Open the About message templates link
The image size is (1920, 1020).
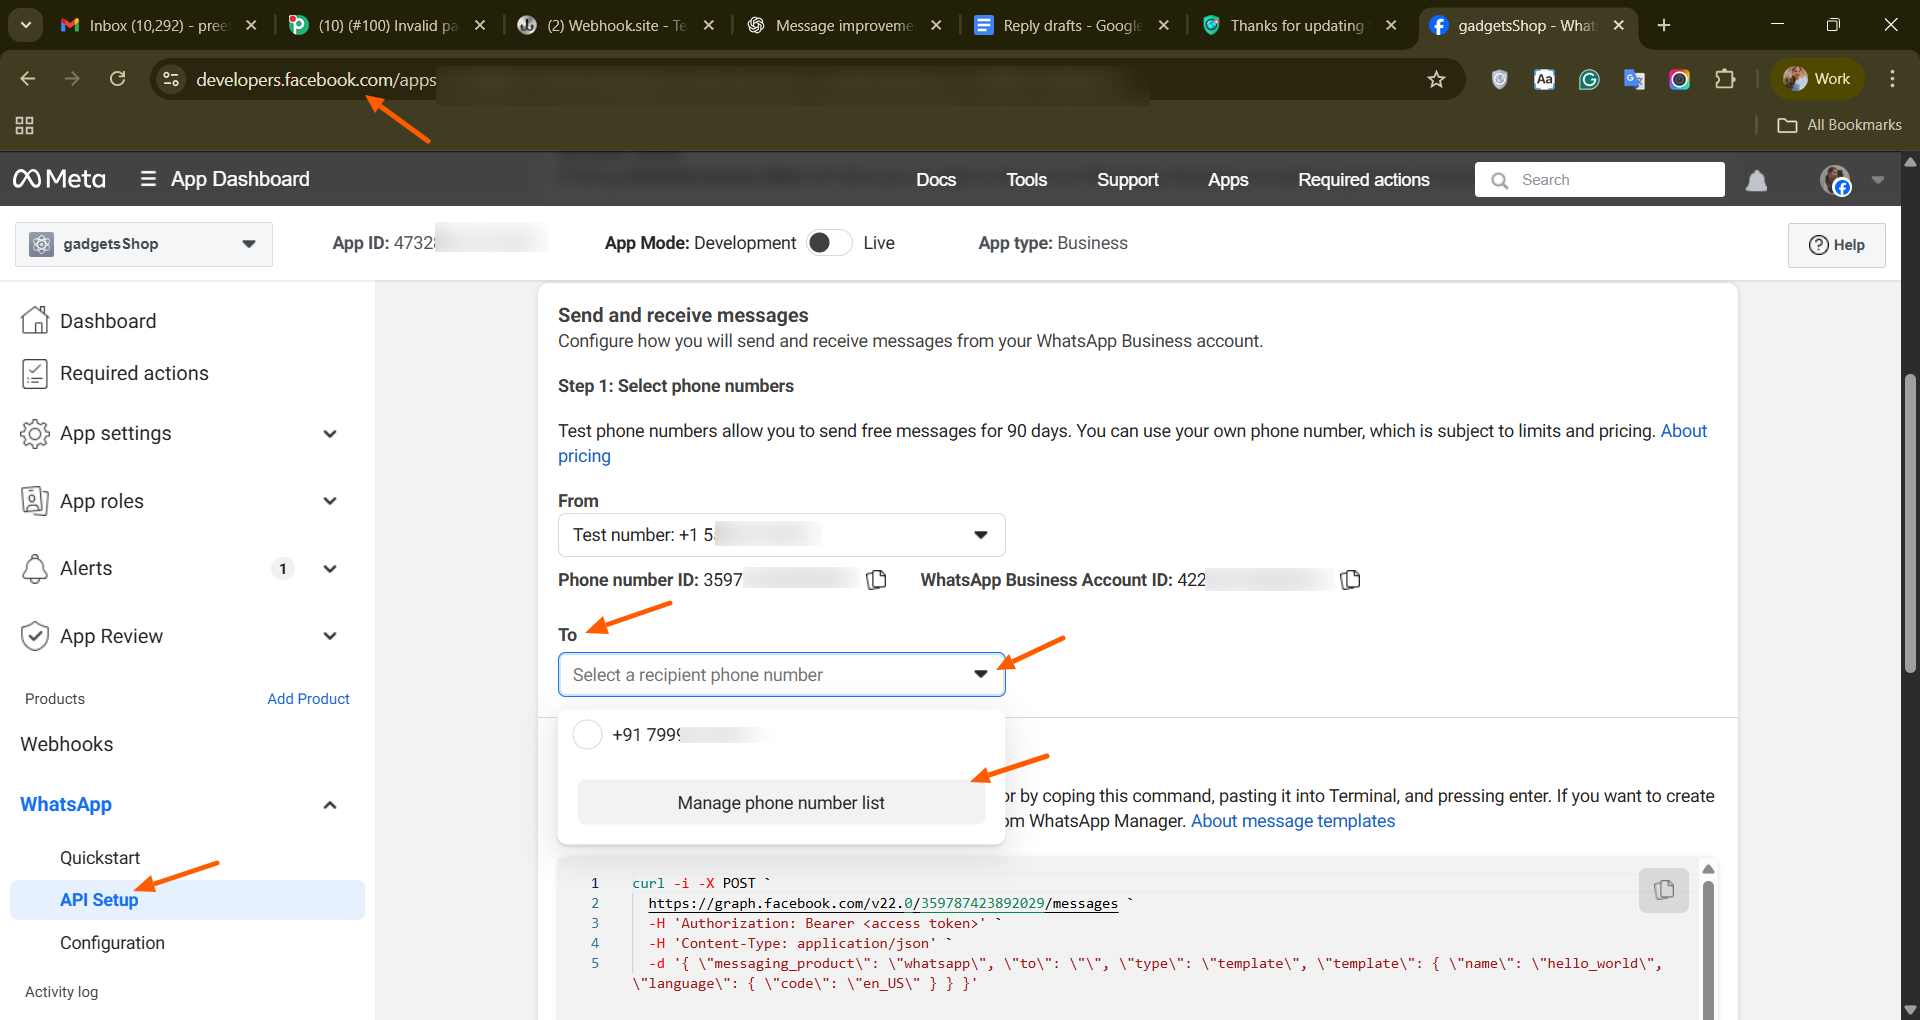[1292, 821]
